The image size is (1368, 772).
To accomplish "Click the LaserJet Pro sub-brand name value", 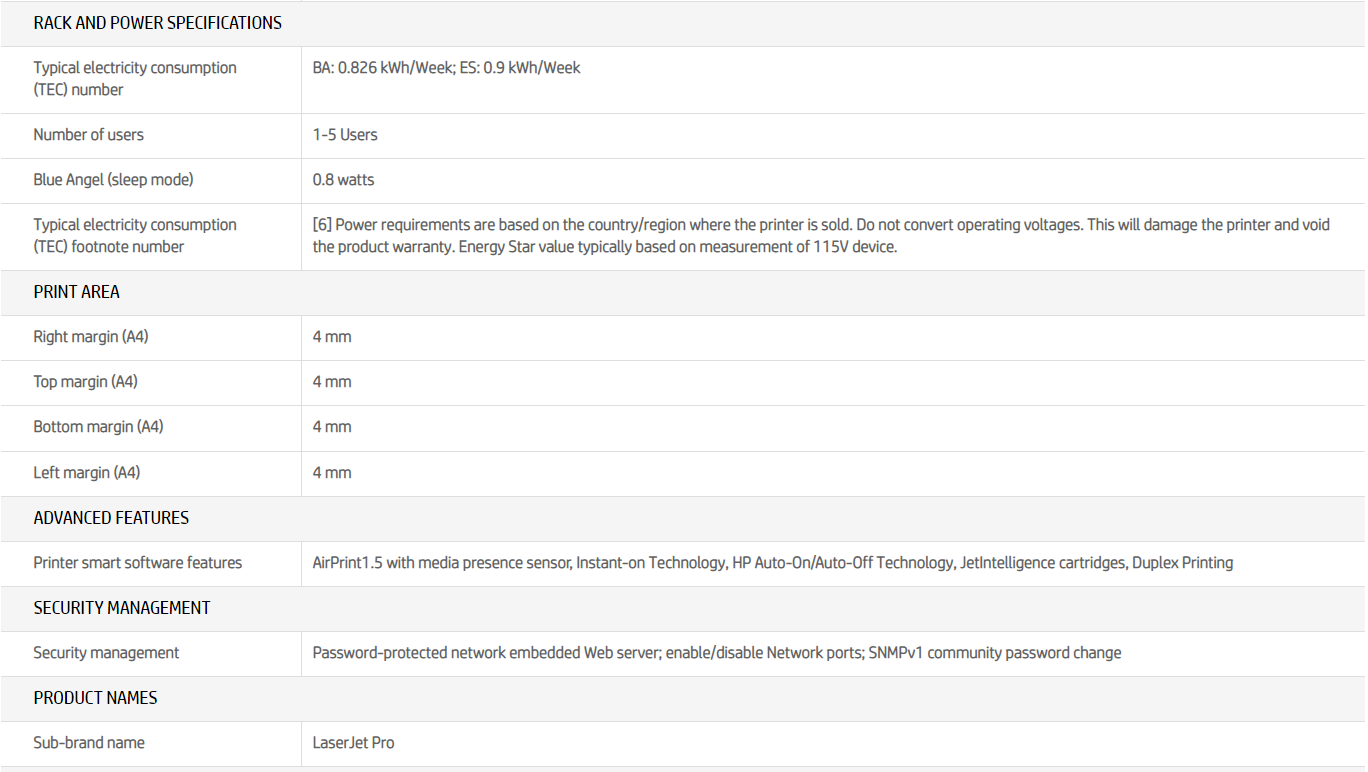I will [353, 743].
